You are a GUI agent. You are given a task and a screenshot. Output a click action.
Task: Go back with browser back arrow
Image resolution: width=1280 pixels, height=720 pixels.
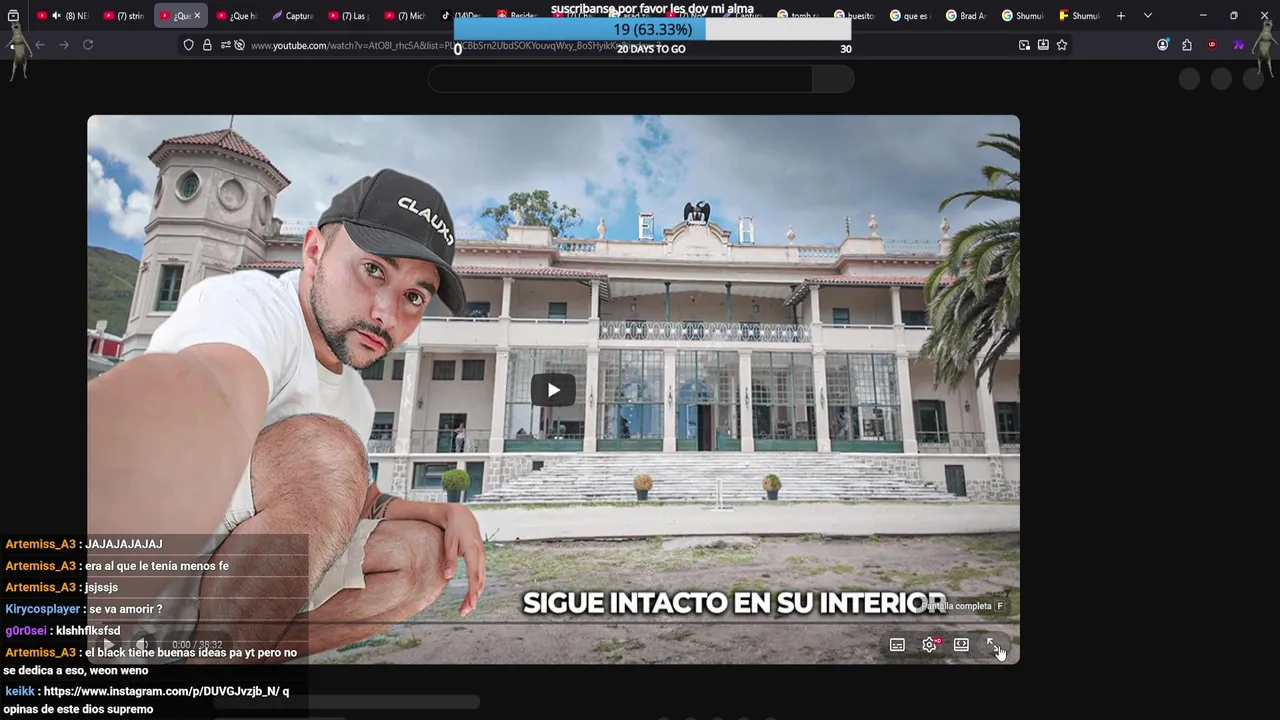tap(40, 45)
